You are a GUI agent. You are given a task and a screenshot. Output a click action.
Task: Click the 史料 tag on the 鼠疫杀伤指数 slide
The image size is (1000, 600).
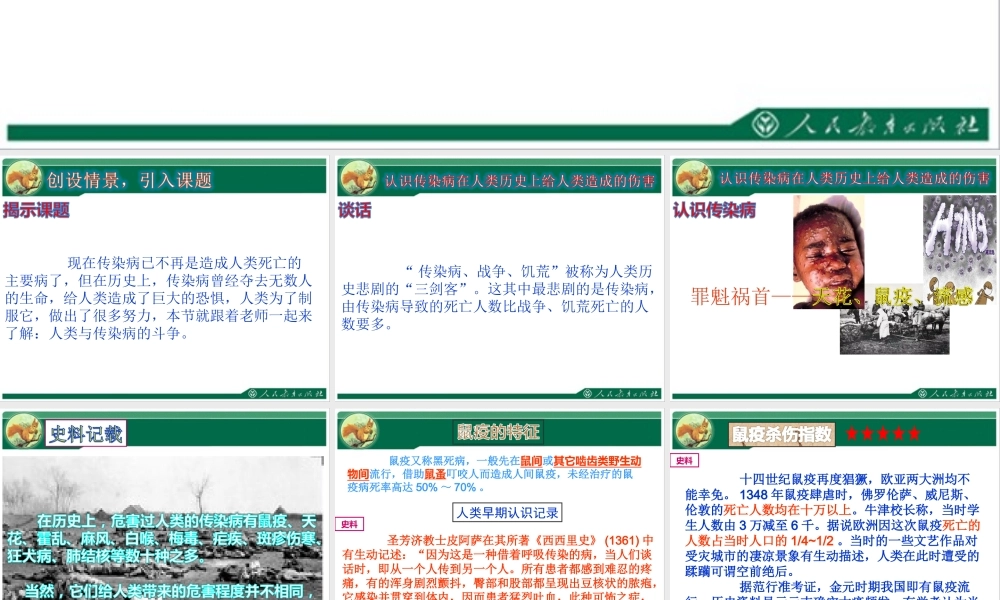click(x=684, y=460)
